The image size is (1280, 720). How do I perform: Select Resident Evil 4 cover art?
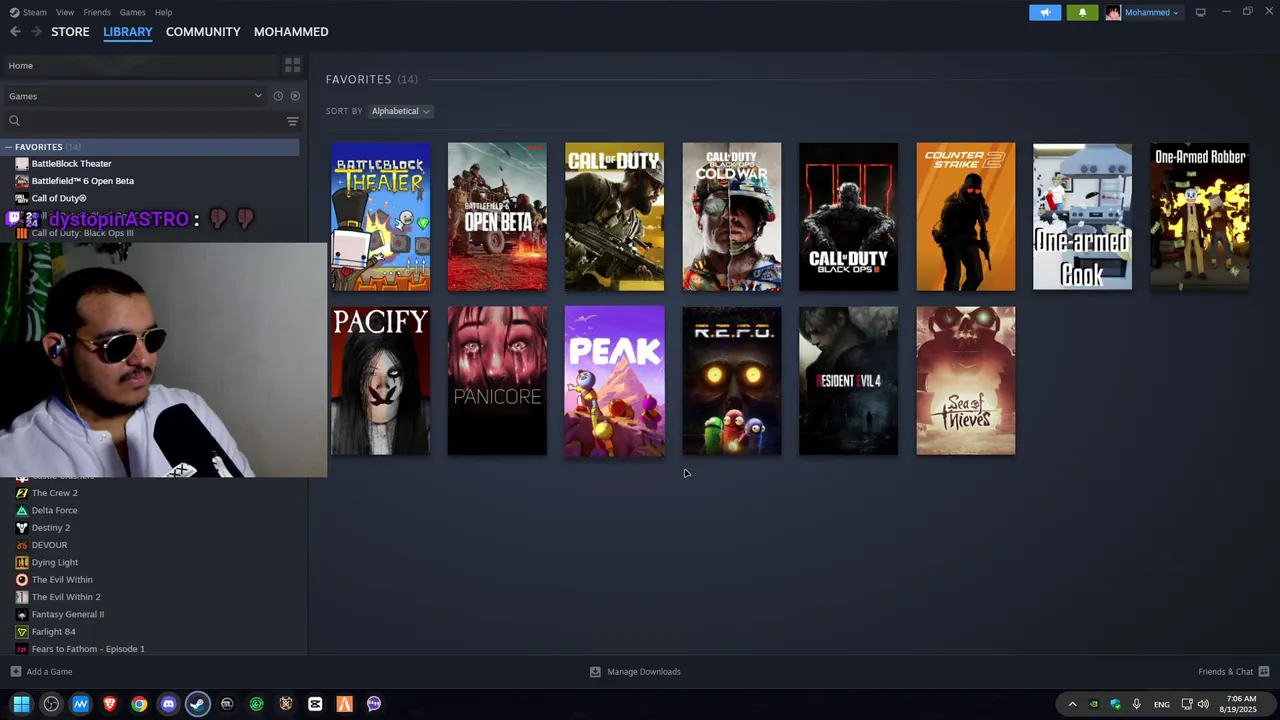pos(848,381)
